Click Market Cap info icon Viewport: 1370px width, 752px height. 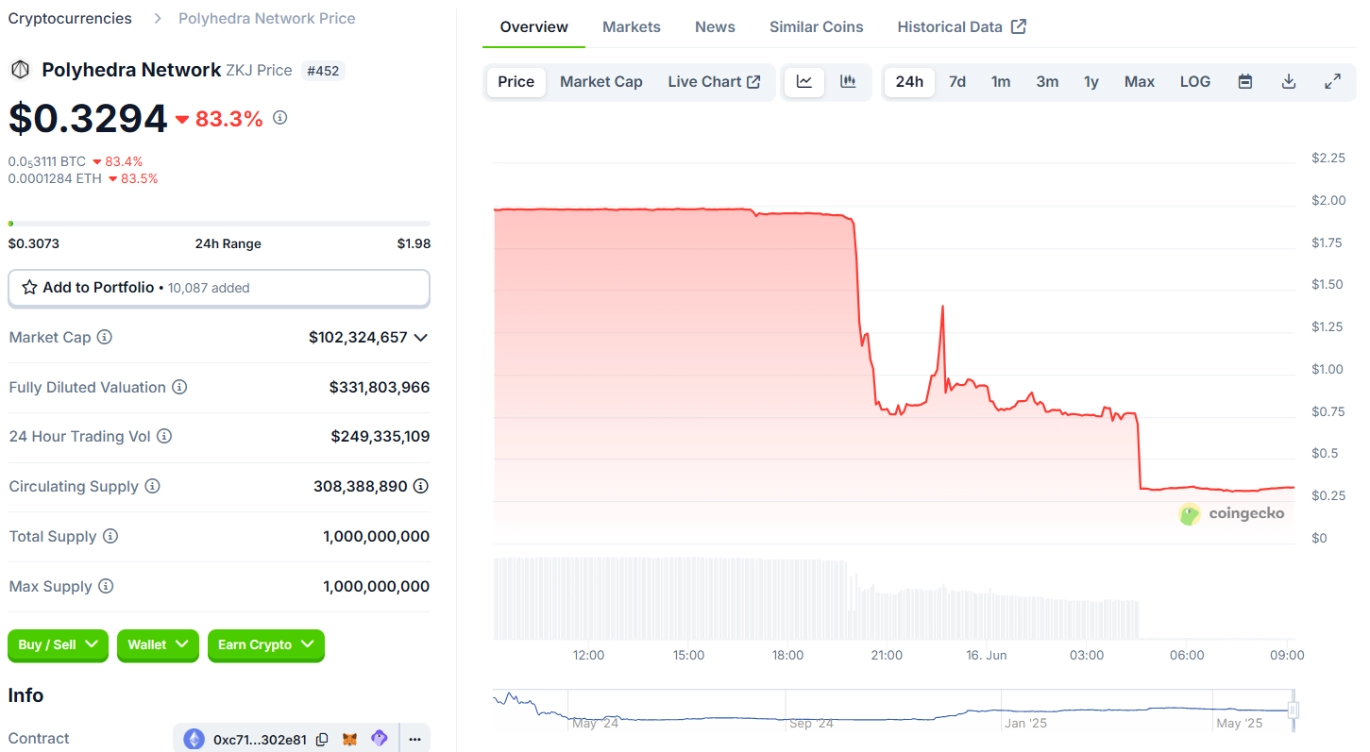point(104,337)
